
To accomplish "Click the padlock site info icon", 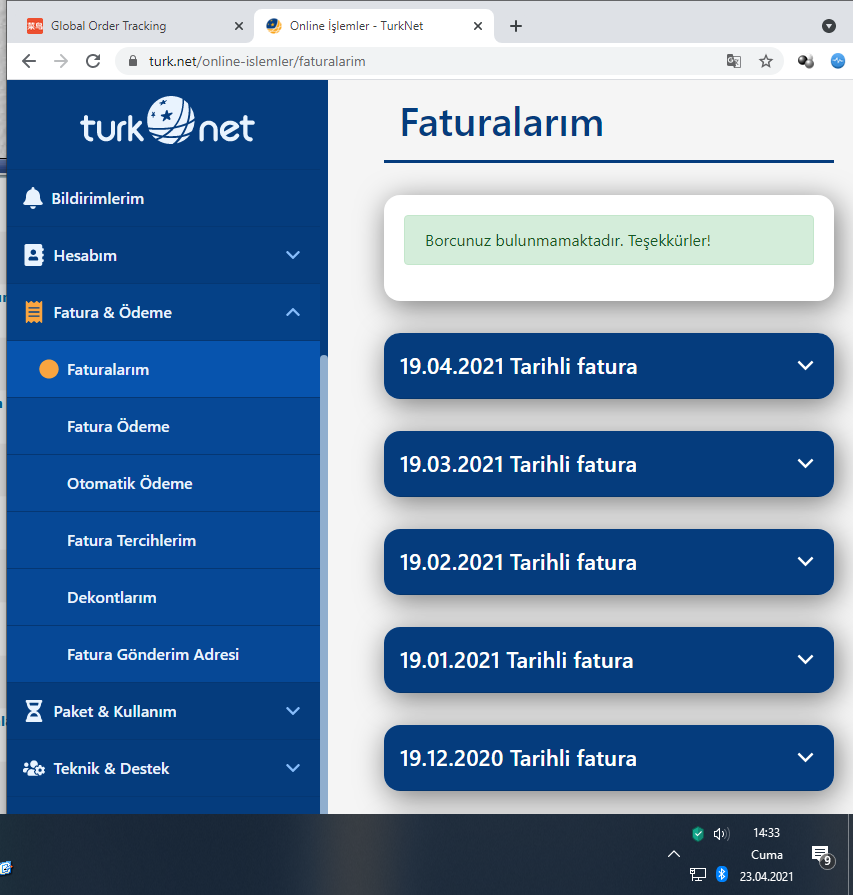I will tap(132, 61).
